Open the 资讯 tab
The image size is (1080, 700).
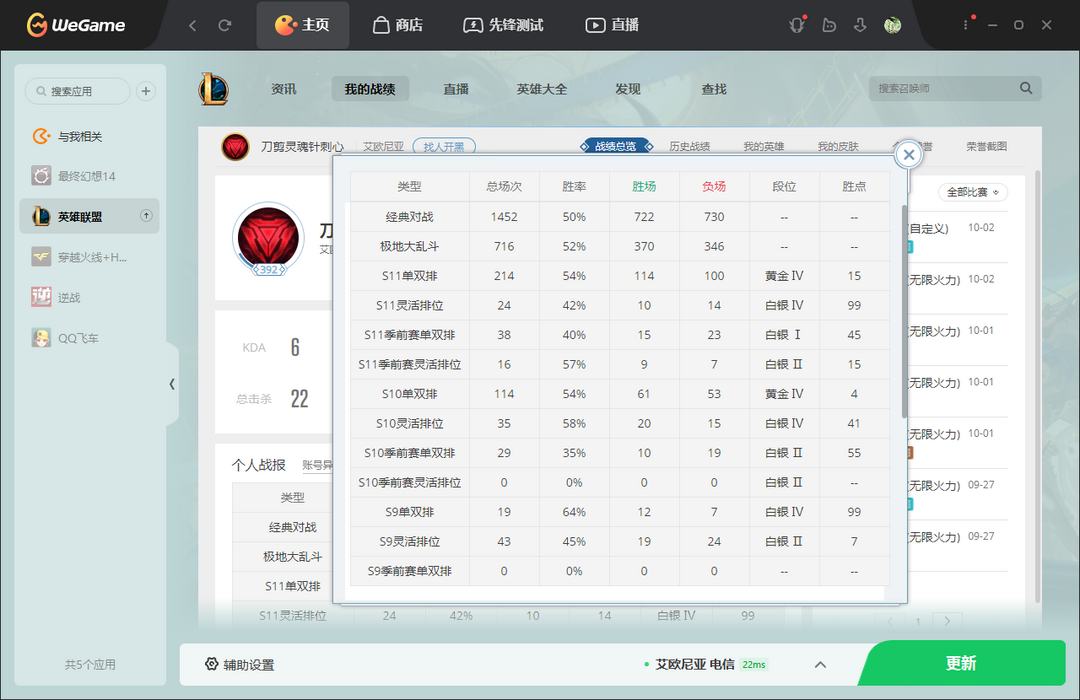tap(283, 89)
